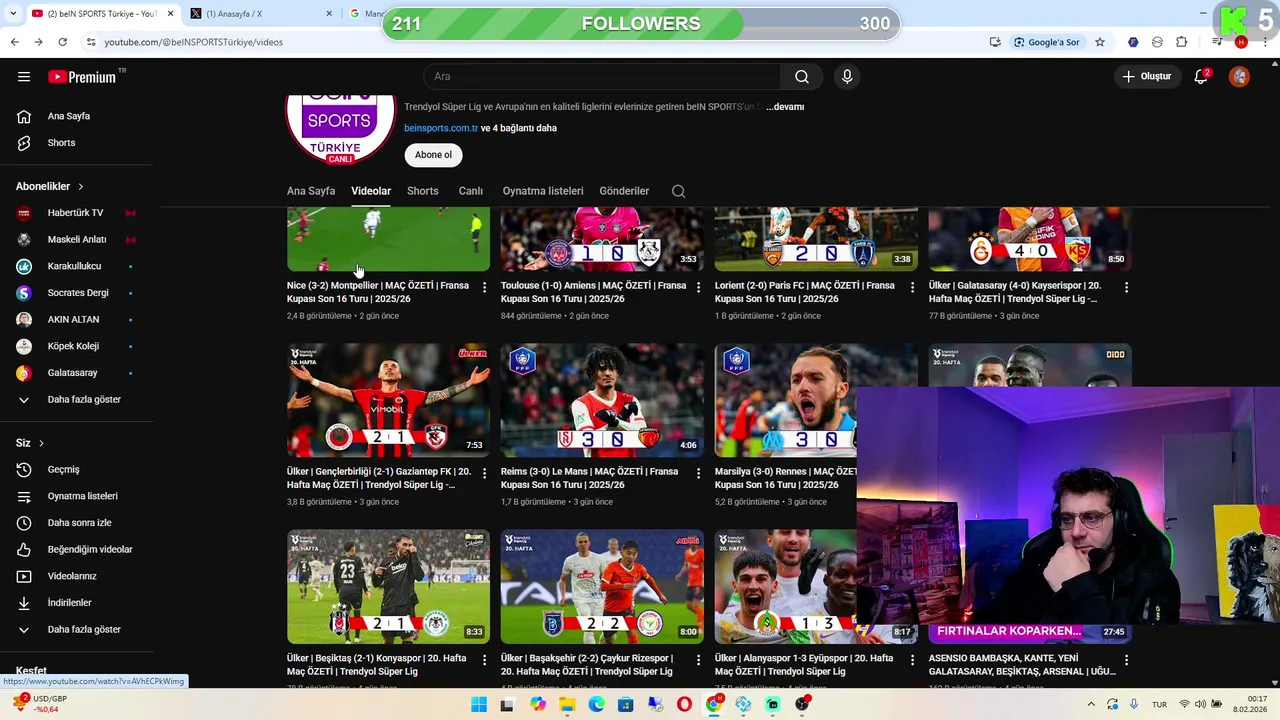Play the Reims 3-0 Le Mans thumbnail
Viewport: 1280px width, 720px height.
(602, 400)
